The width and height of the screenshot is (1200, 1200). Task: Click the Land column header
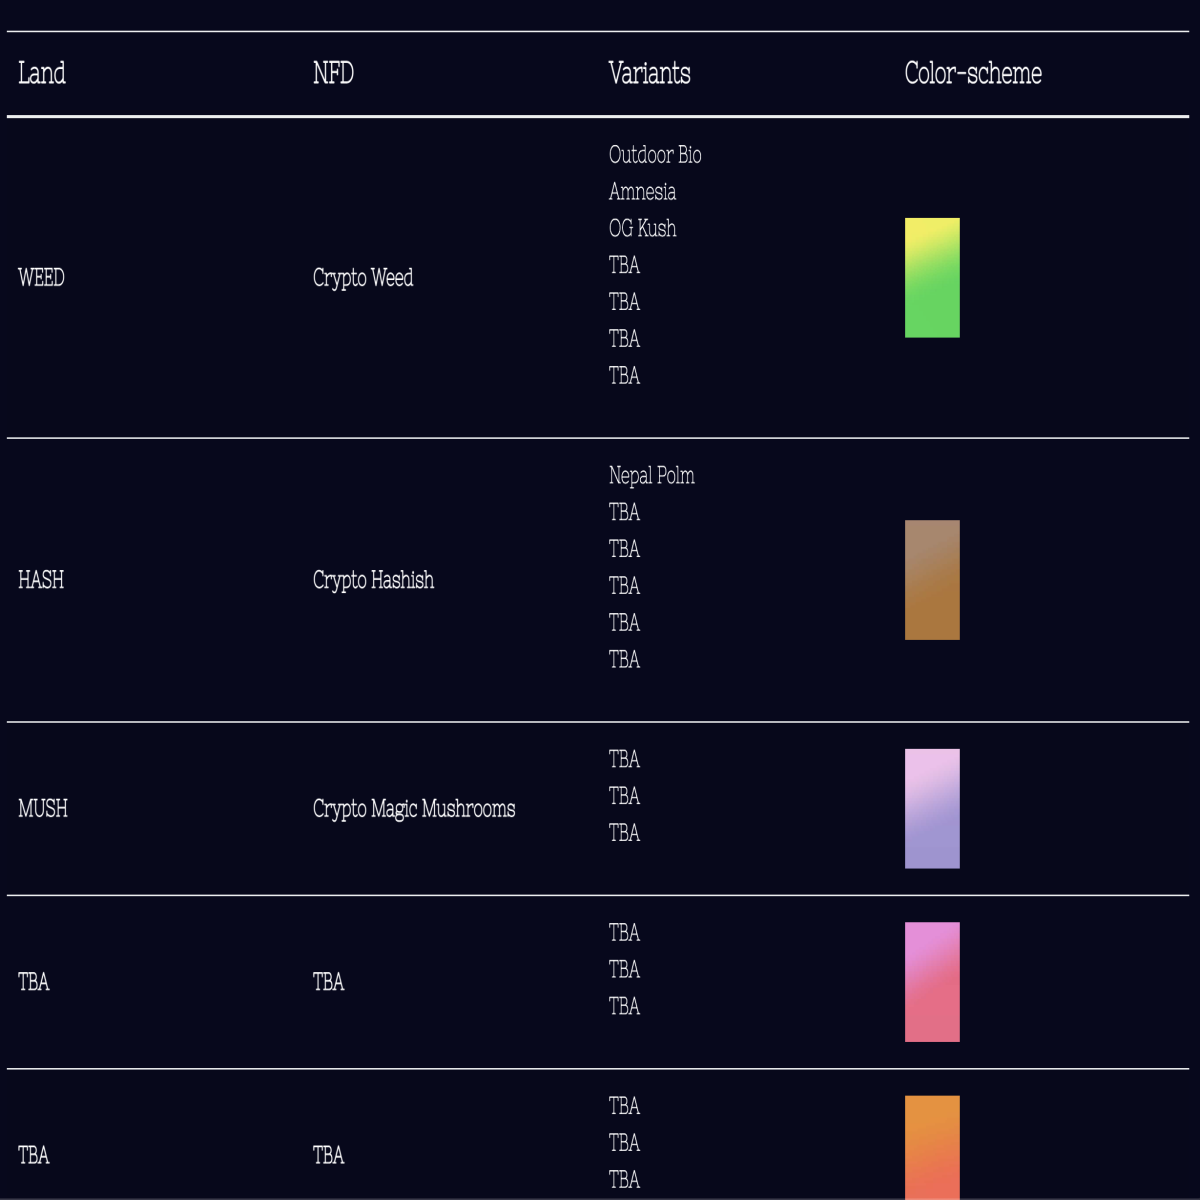(42, 73)
